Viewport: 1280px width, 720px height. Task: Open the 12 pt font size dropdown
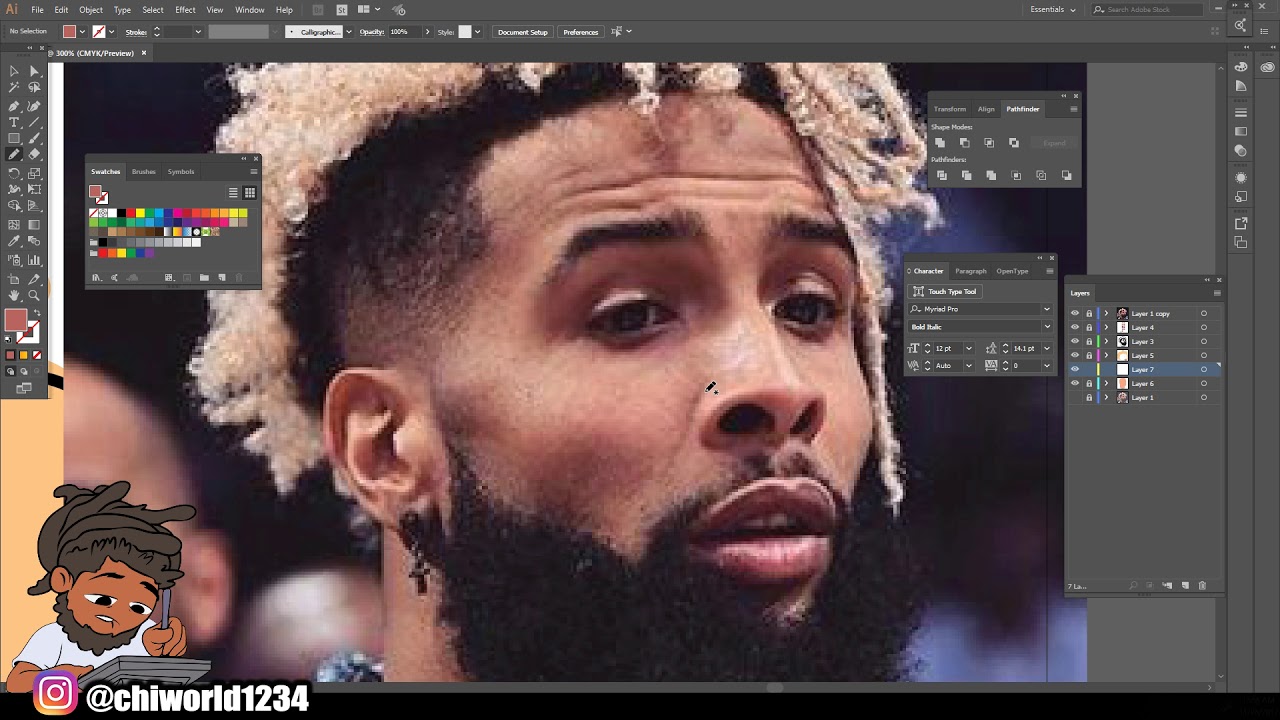[x=968, y=348]
